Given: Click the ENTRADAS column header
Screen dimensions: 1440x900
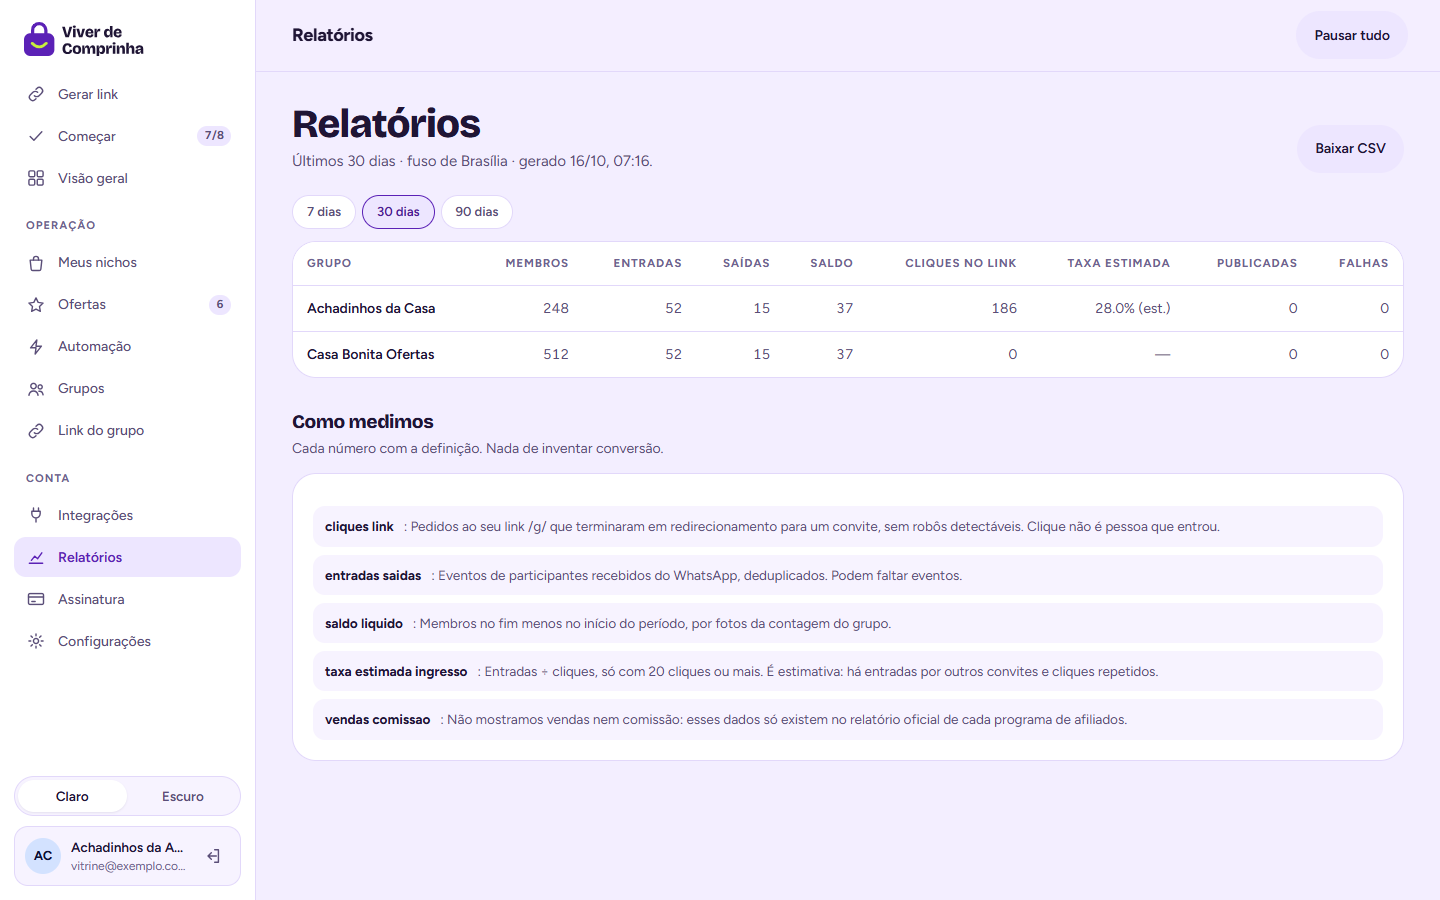Looking at the screenshot, I should [x=648, y=263].
